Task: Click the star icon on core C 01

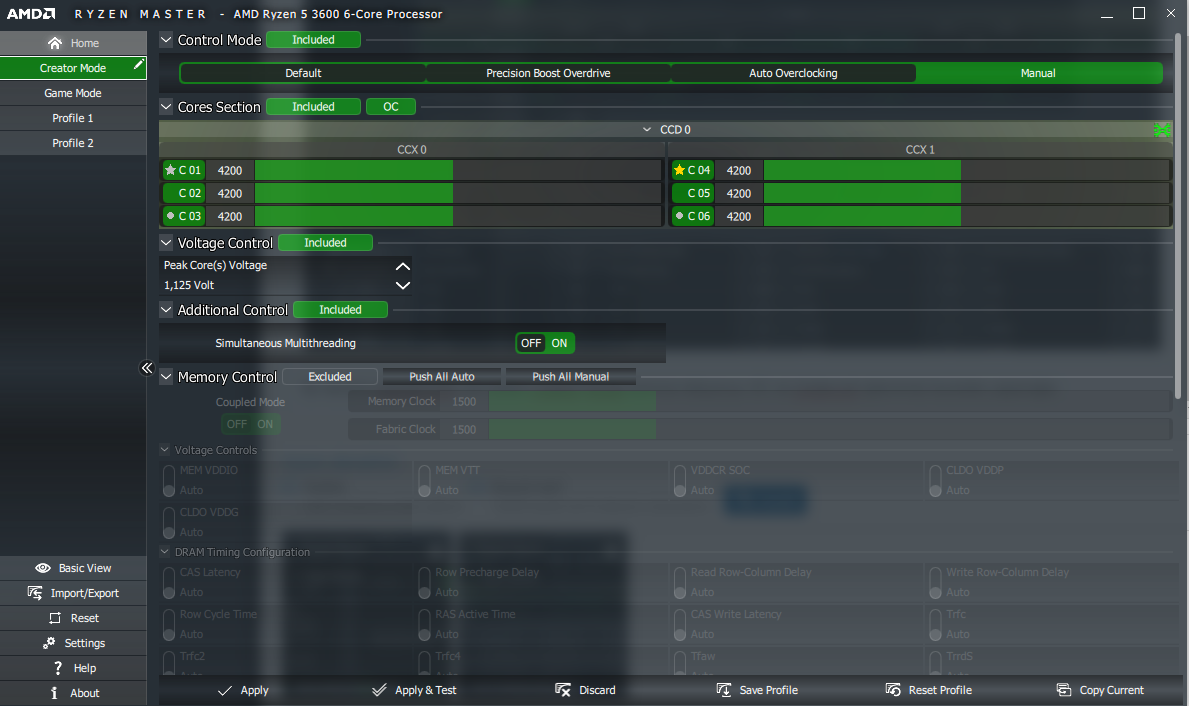Action: pyautogui.click(x=171, y=170)
